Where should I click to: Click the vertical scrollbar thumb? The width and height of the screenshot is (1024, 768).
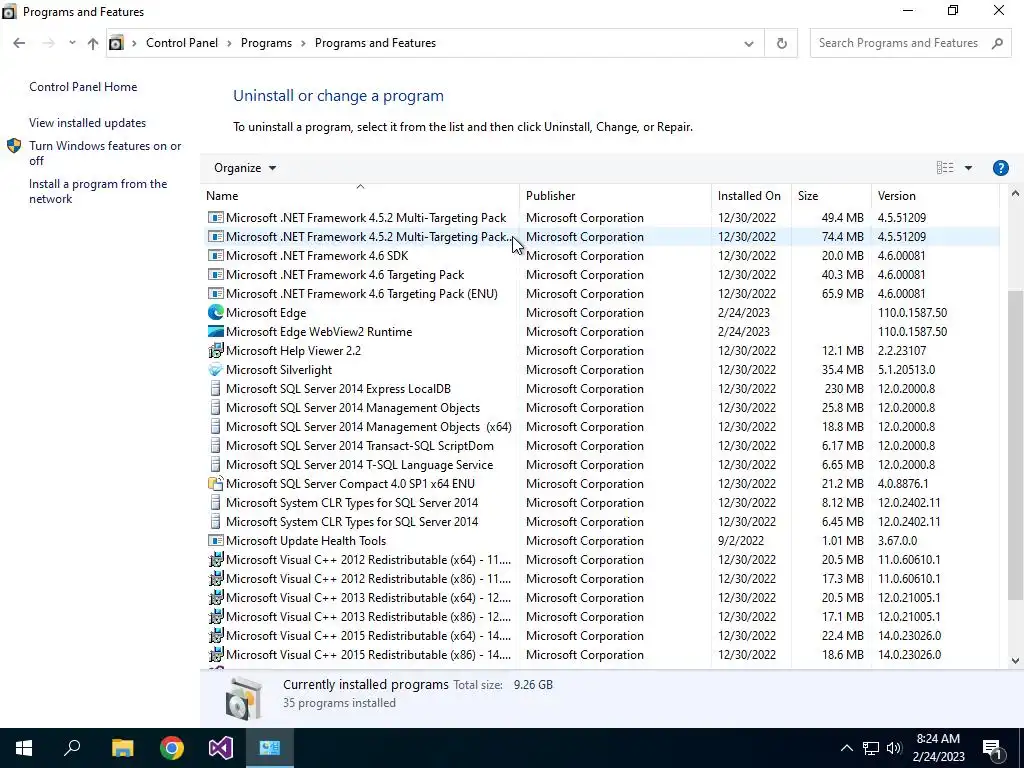click(x=1015, y=444)
